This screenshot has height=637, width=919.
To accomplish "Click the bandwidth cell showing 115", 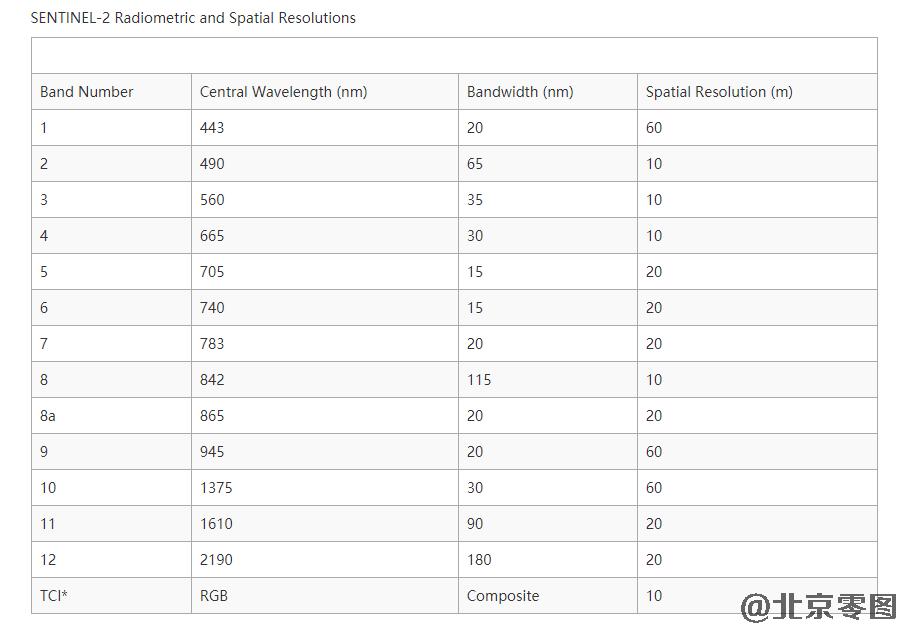I will (479, 380).
